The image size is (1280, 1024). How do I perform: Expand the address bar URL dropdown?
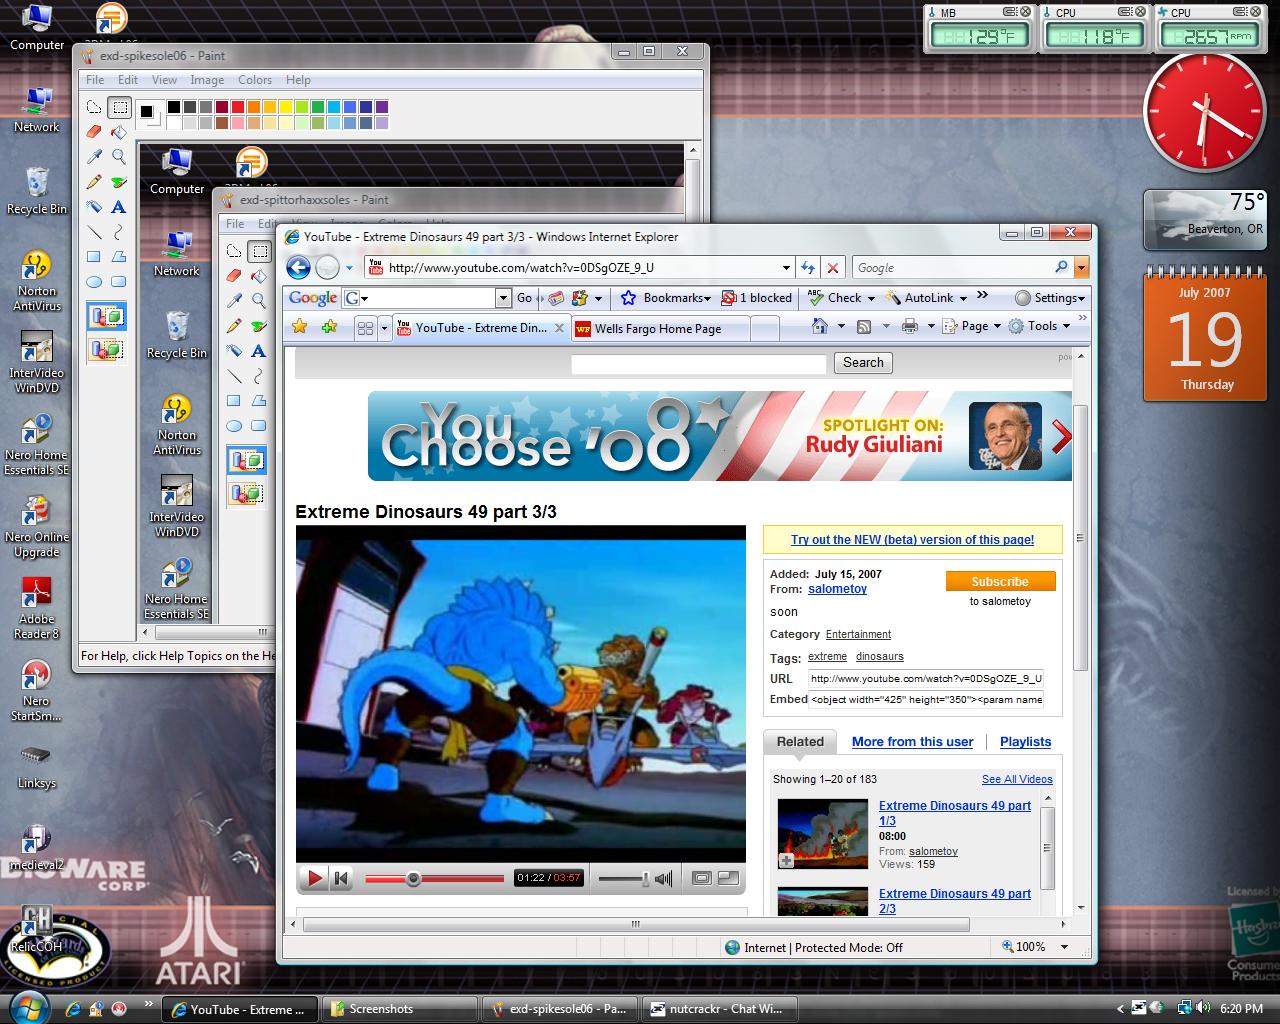coord(786,267)
